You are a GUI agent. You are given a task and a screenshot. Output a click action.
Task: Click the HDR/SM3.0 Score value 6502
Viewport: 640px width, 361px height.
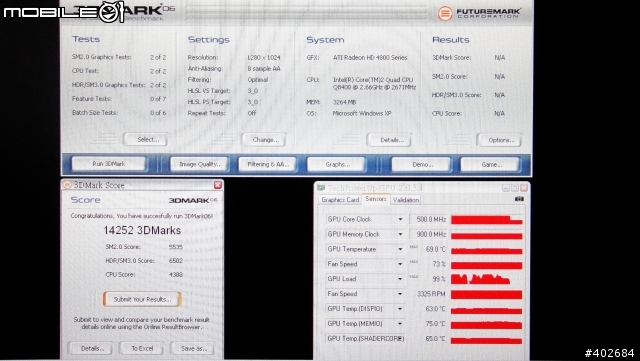176,261
